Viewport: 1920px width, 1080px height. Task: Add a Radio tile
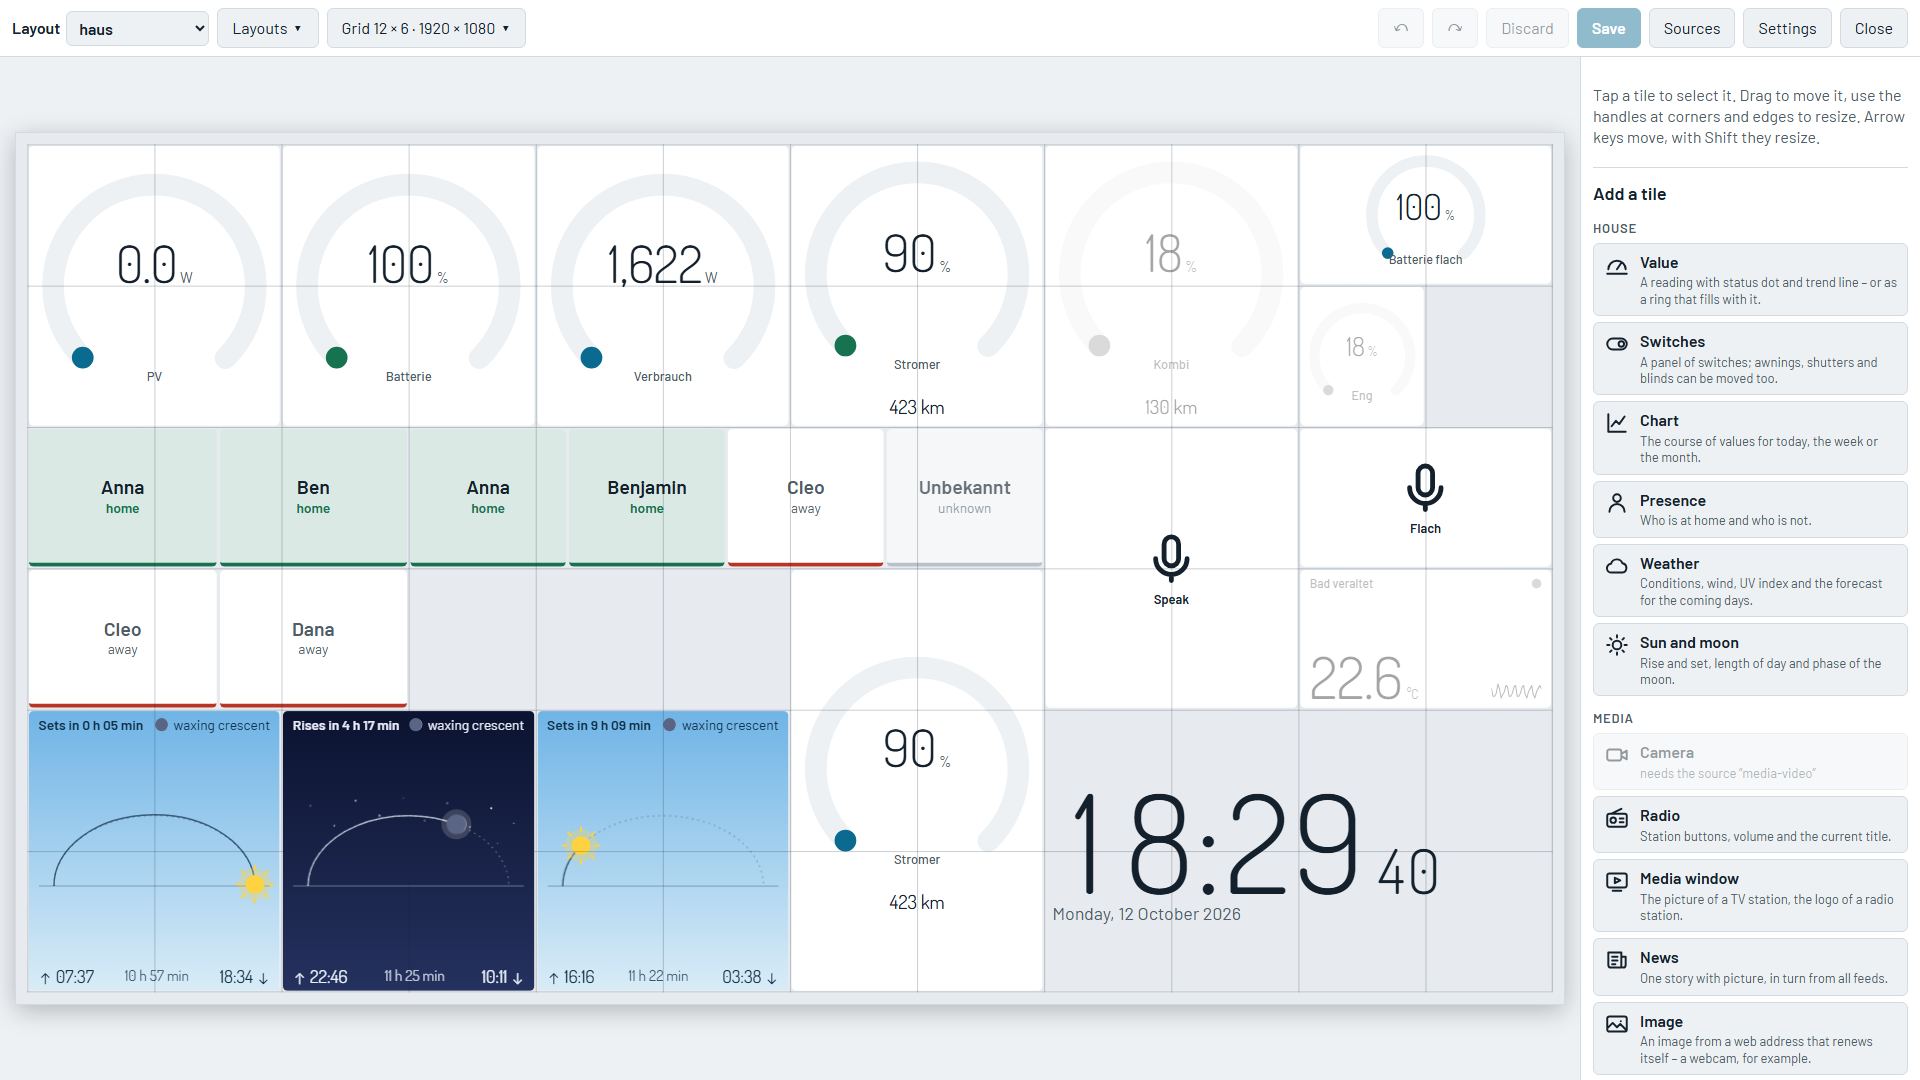pyautogui.click(x=1750, y=825)
